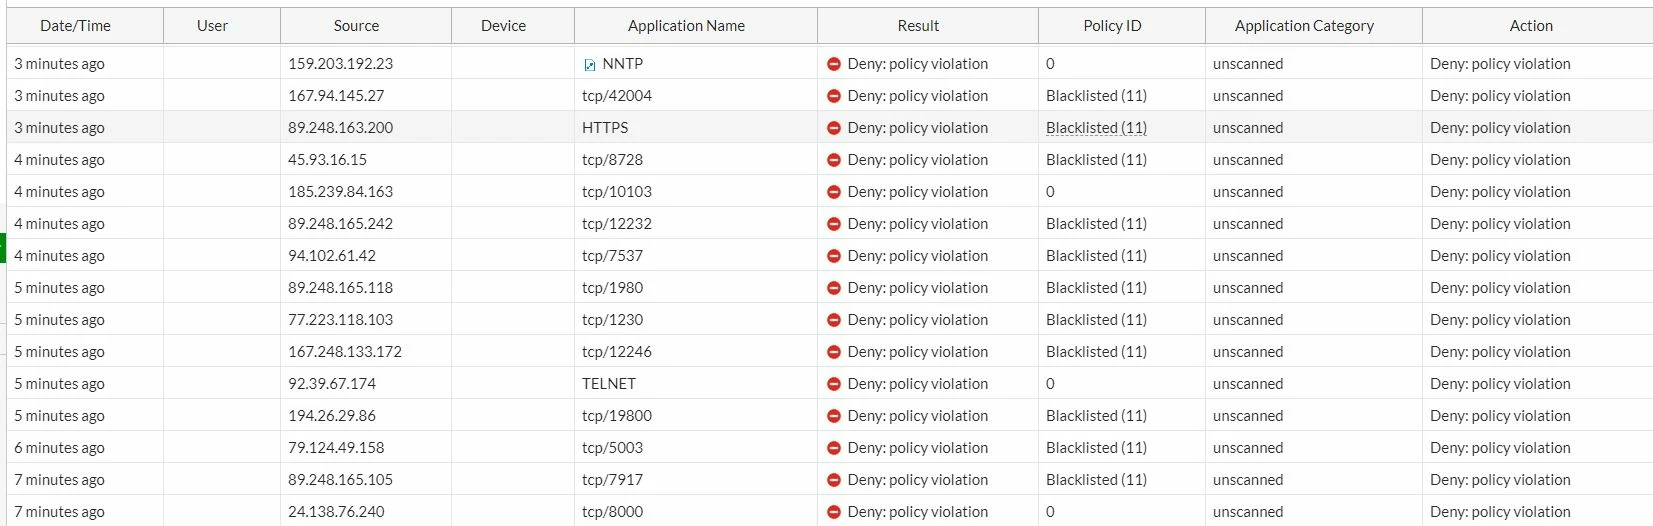Click the Application Name column header
The image size is (1653, 526).
point(686,26)
